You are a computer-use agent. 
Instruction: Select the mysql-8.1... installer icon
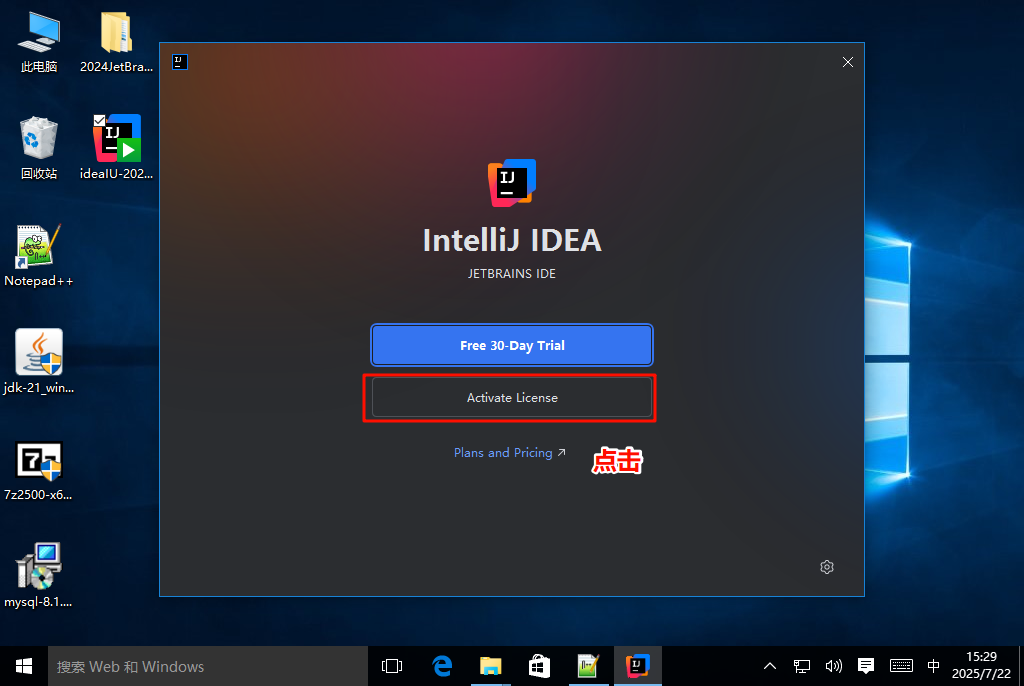coord(39,576)
